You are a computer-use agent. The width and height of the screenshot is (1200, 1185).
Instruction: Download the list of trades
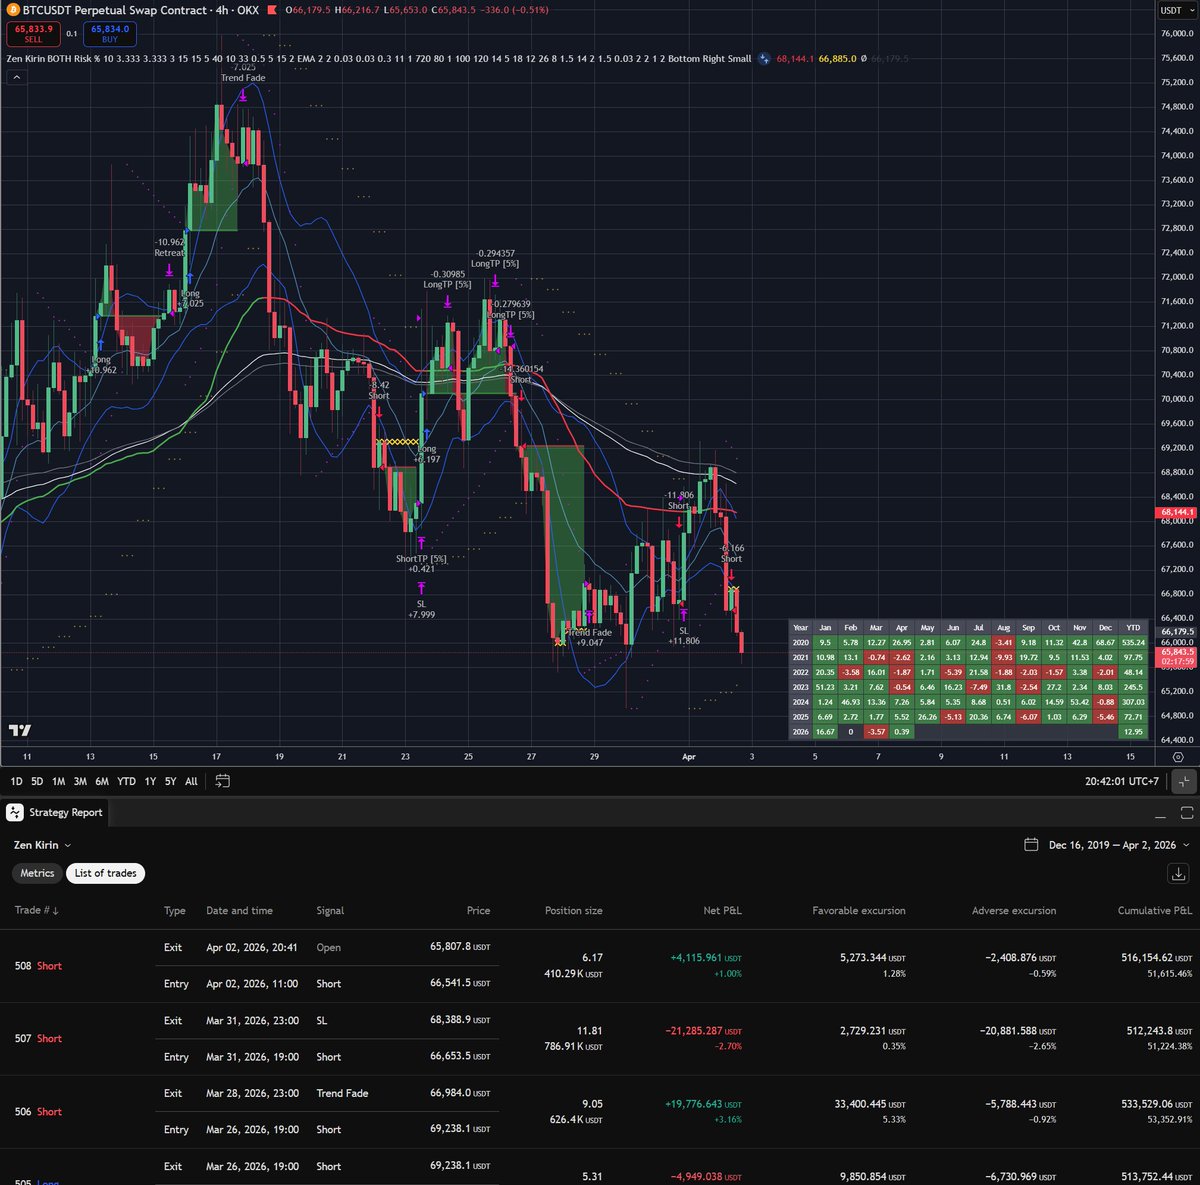click(x=1178, y=873)
